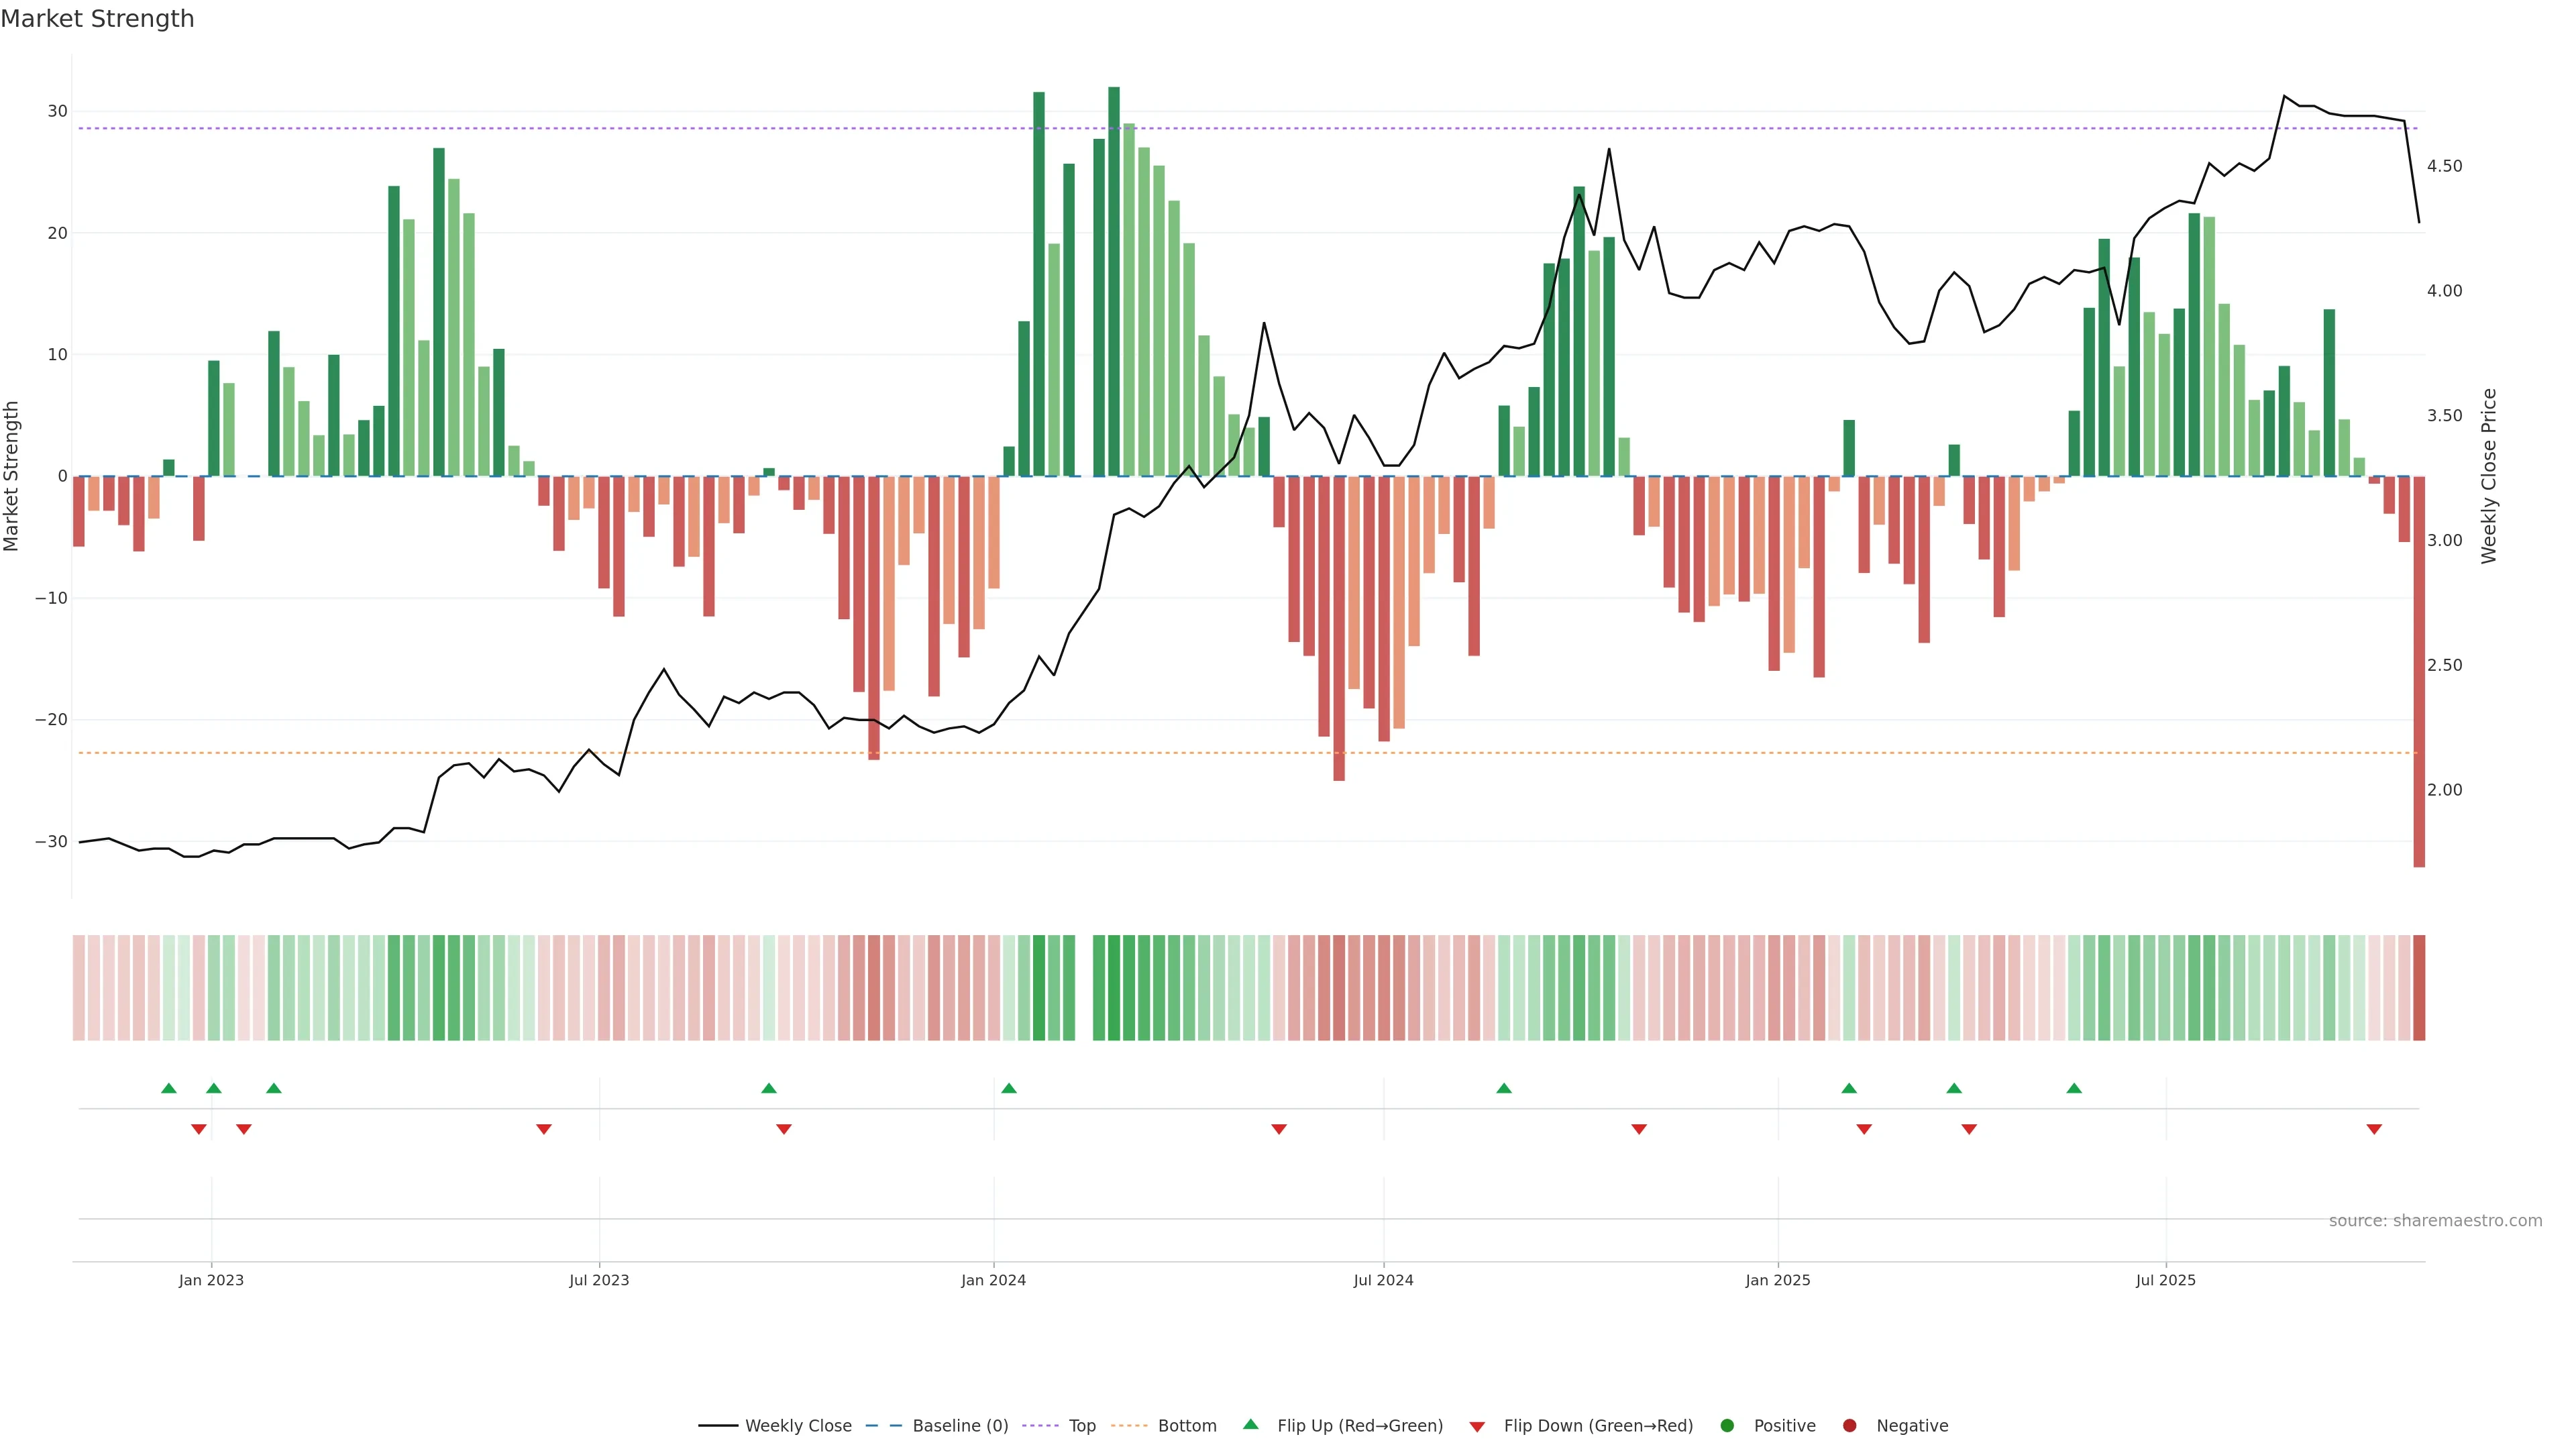The height and width of the screenshot is (1449, 2576).
Task: Click the rightmost red flip-down triangle marker
Action: (2374, 1129)
